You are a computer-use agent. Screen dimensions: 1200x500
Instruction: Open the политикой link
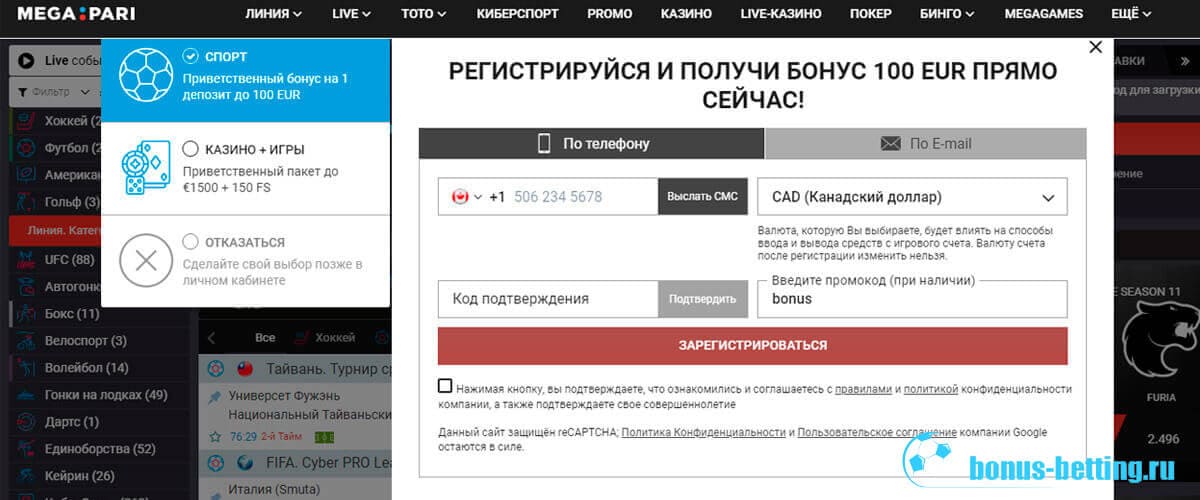(931, 388)
